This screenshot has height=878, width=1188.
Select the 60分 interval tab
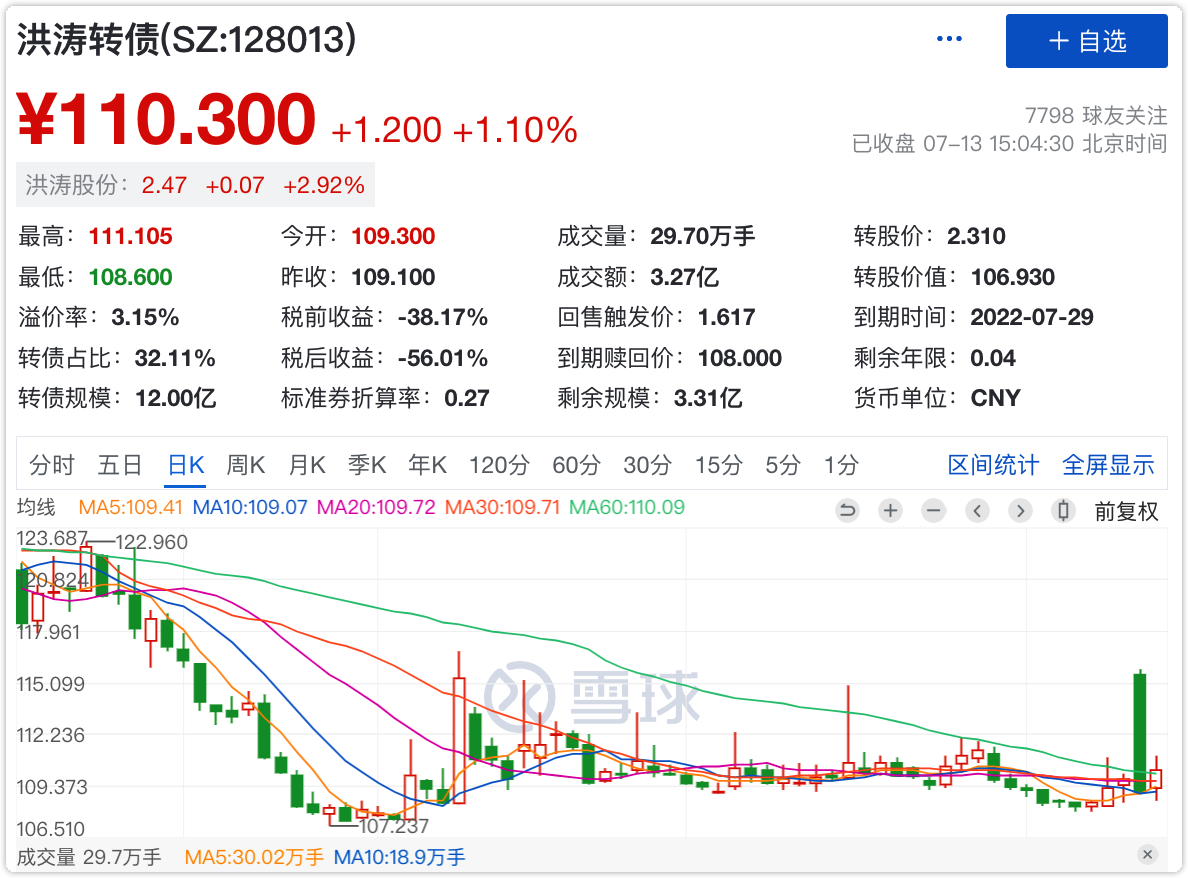tap(576, 465)
